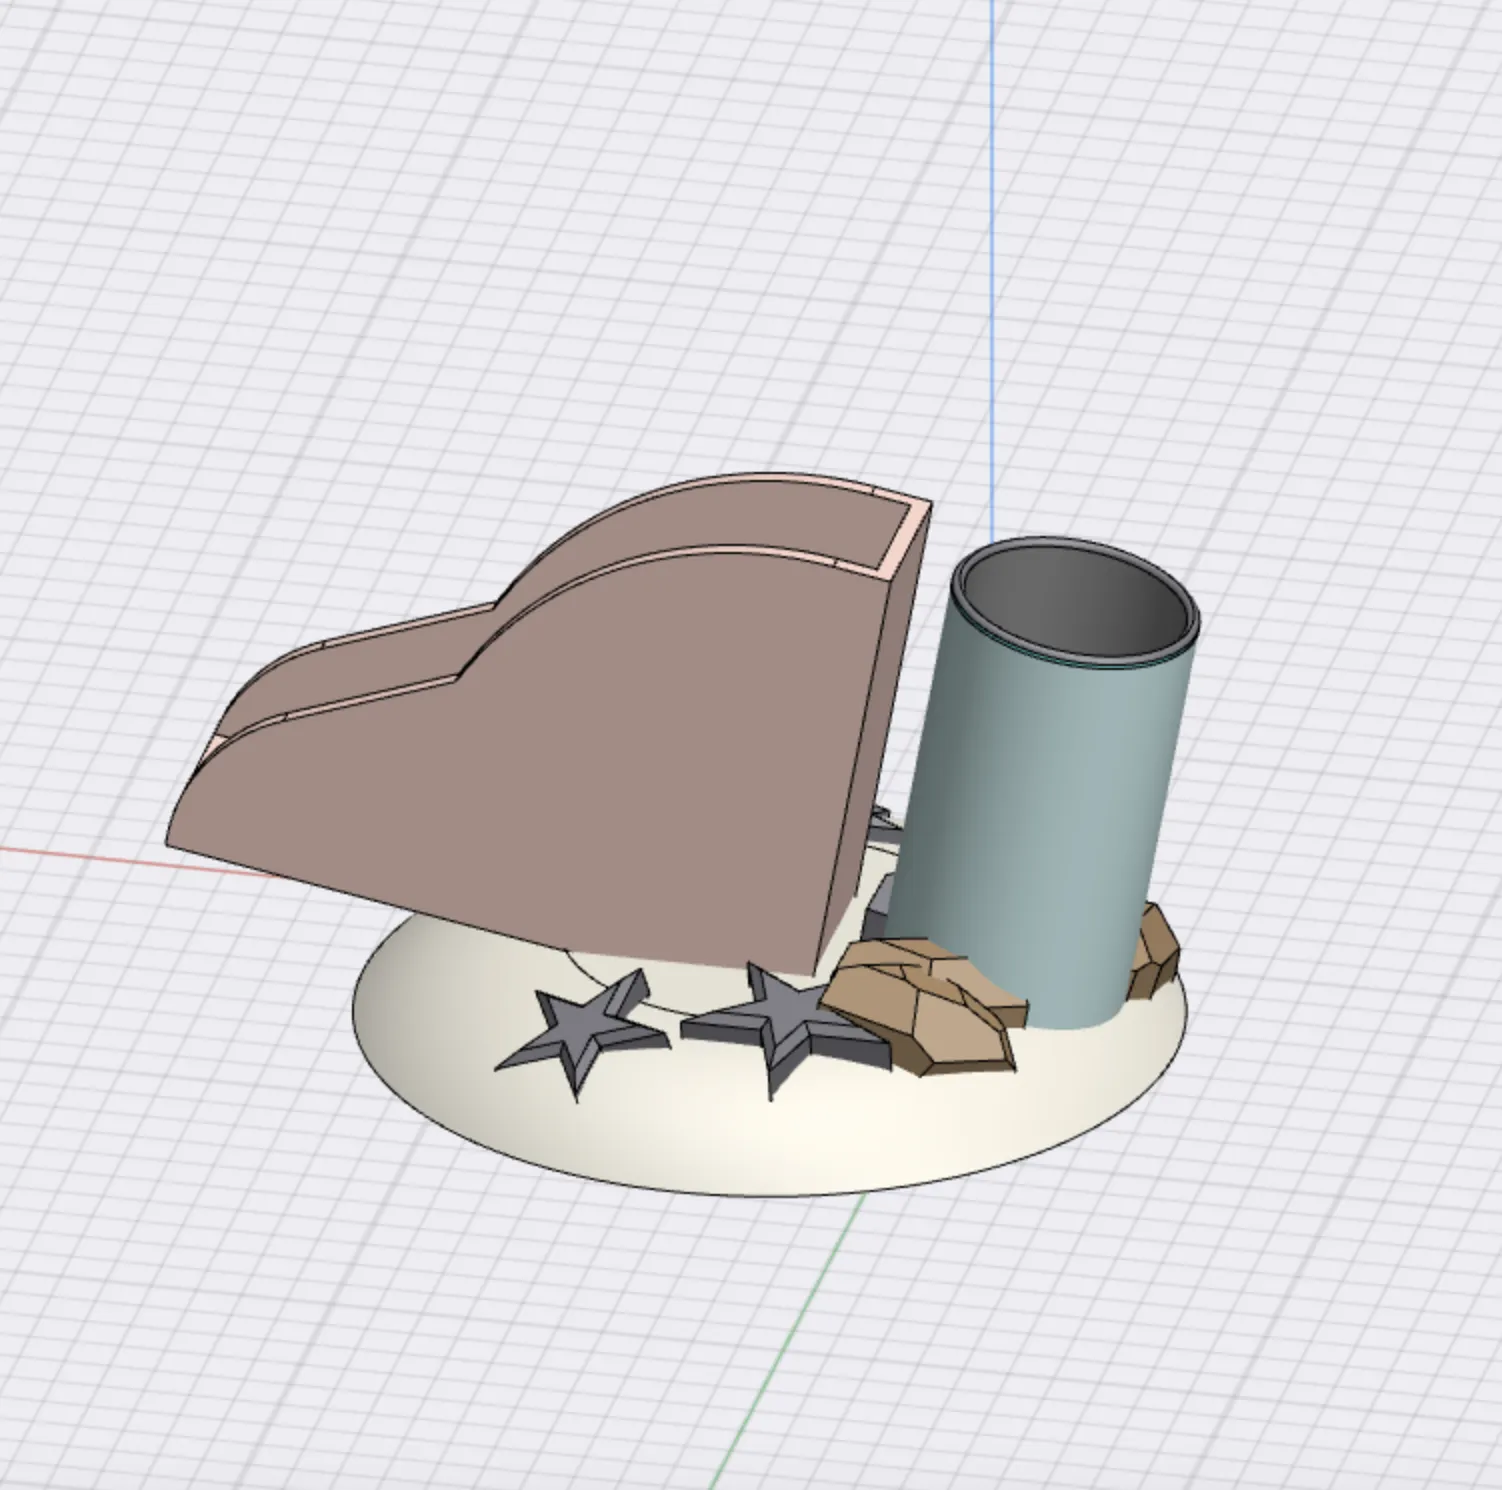
Task: Select the front gray star touching the brown rocks
Action: (x=785, y=1030)
